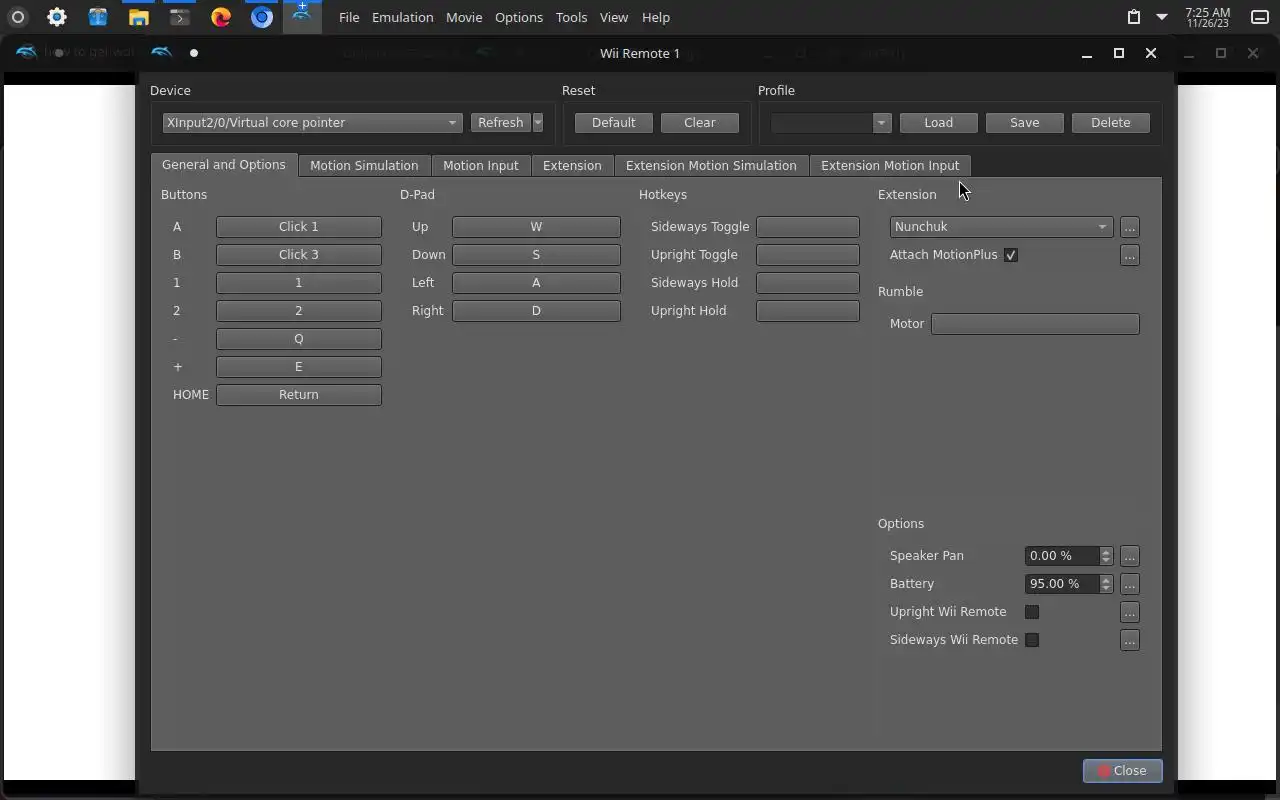Open Attach MotionPlus '...' settings button
The height and width of the screenshot is (800, 1280).
(x=1130, y=255)
